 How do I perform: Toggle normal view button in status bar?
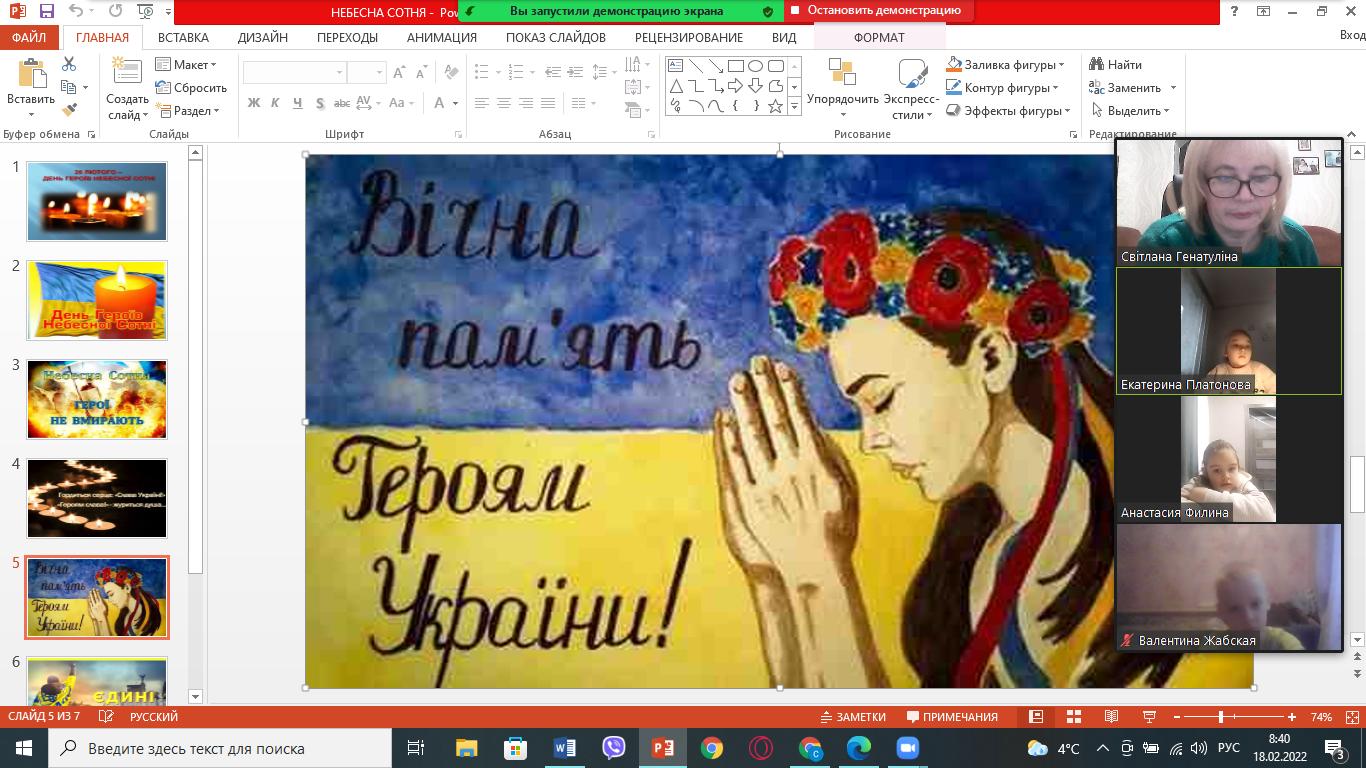(1036, 716)
